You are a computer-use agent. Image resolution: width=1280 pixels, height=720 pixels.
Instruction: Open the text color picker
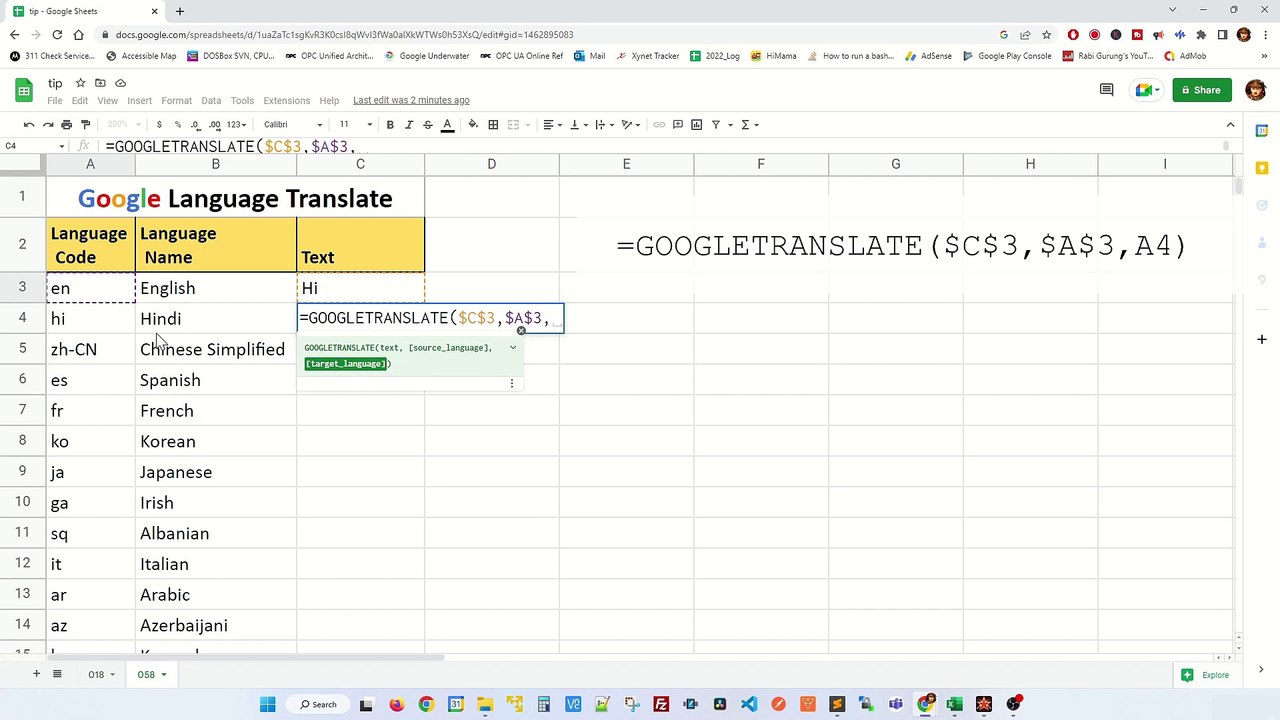[447, 125]
